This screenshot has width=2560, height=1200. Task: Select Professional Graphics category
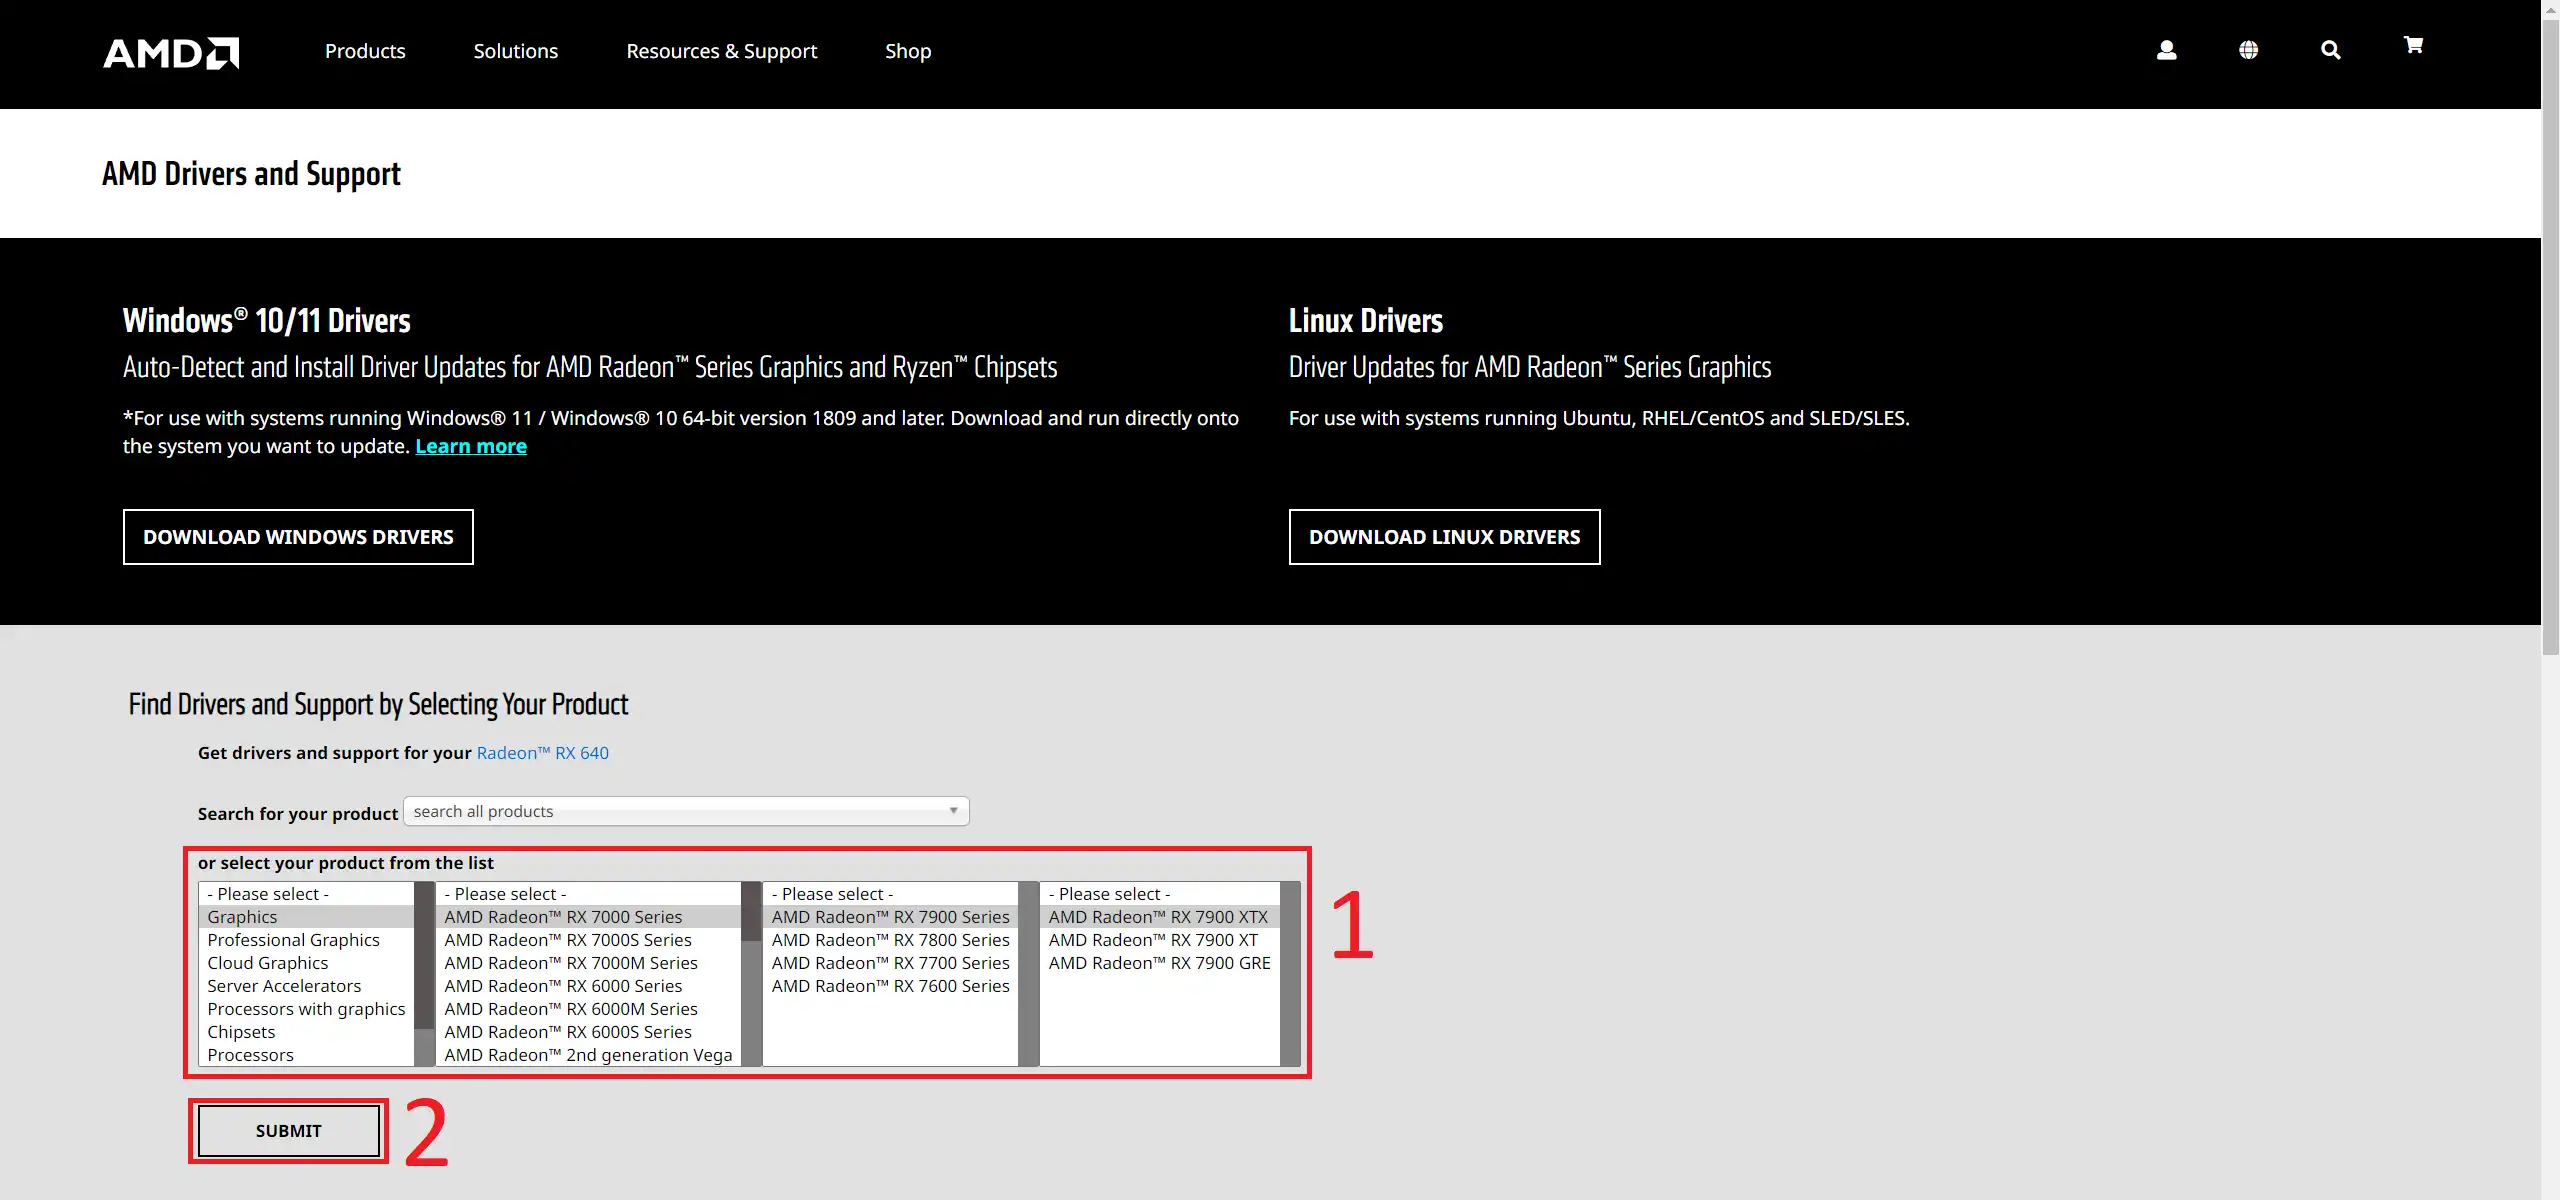pos(306,940)
